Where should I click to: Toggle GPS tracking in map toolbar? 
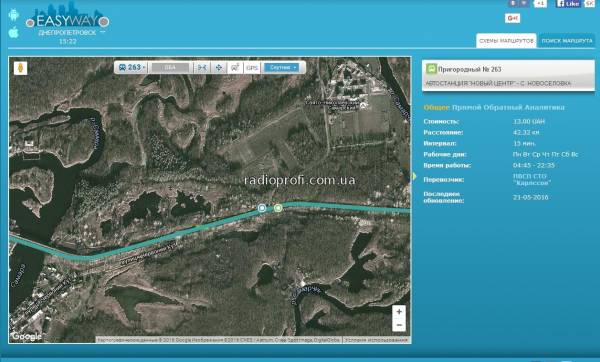(252, 67)
